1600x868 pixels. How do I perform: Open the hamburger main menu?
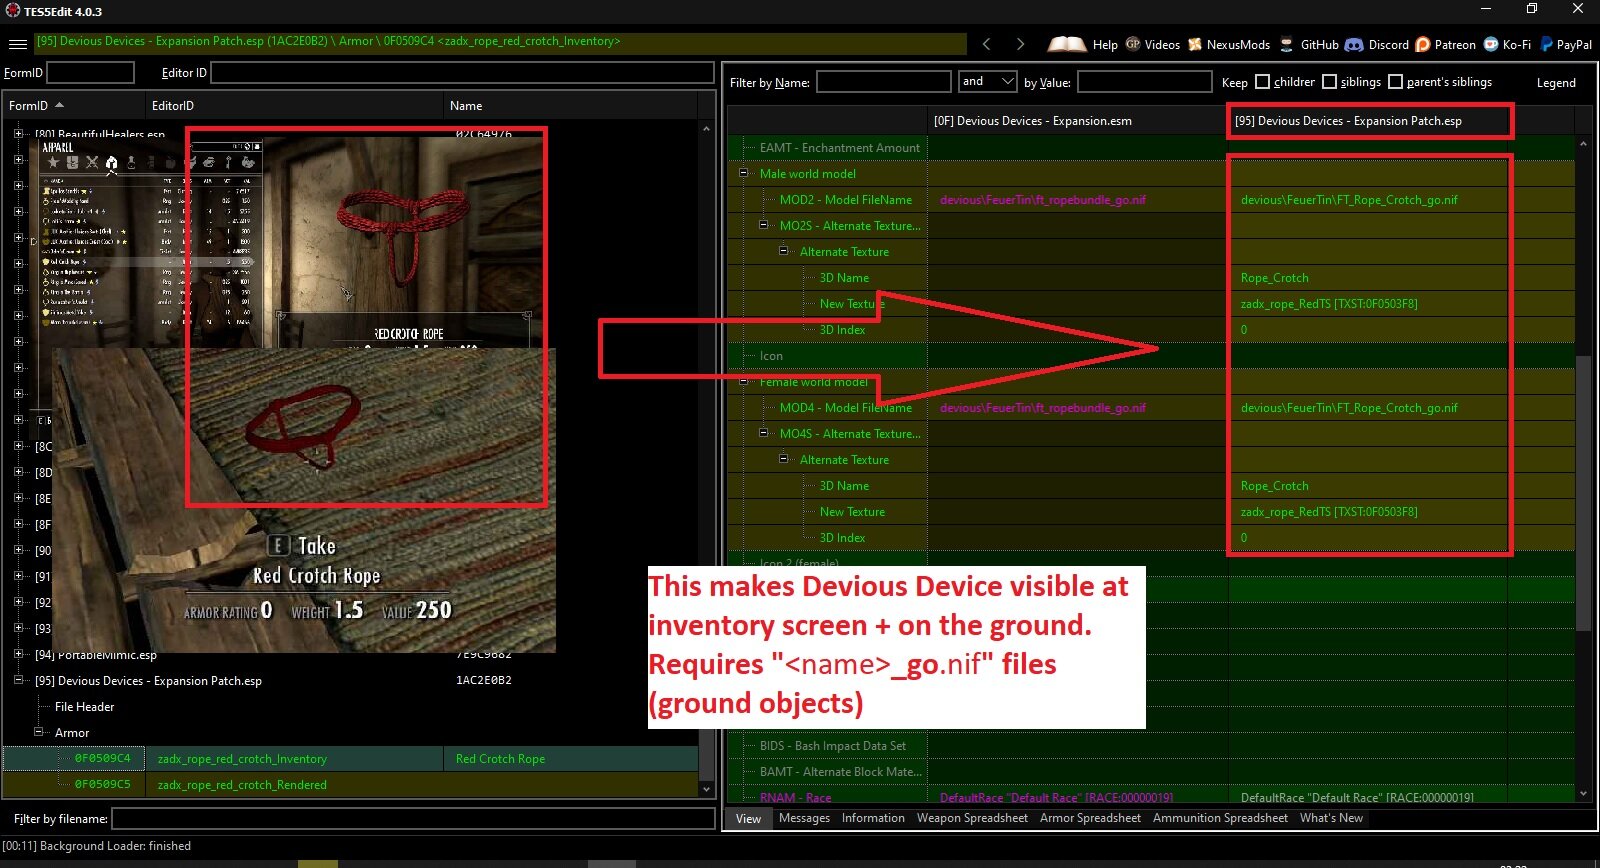click(17, 44)
